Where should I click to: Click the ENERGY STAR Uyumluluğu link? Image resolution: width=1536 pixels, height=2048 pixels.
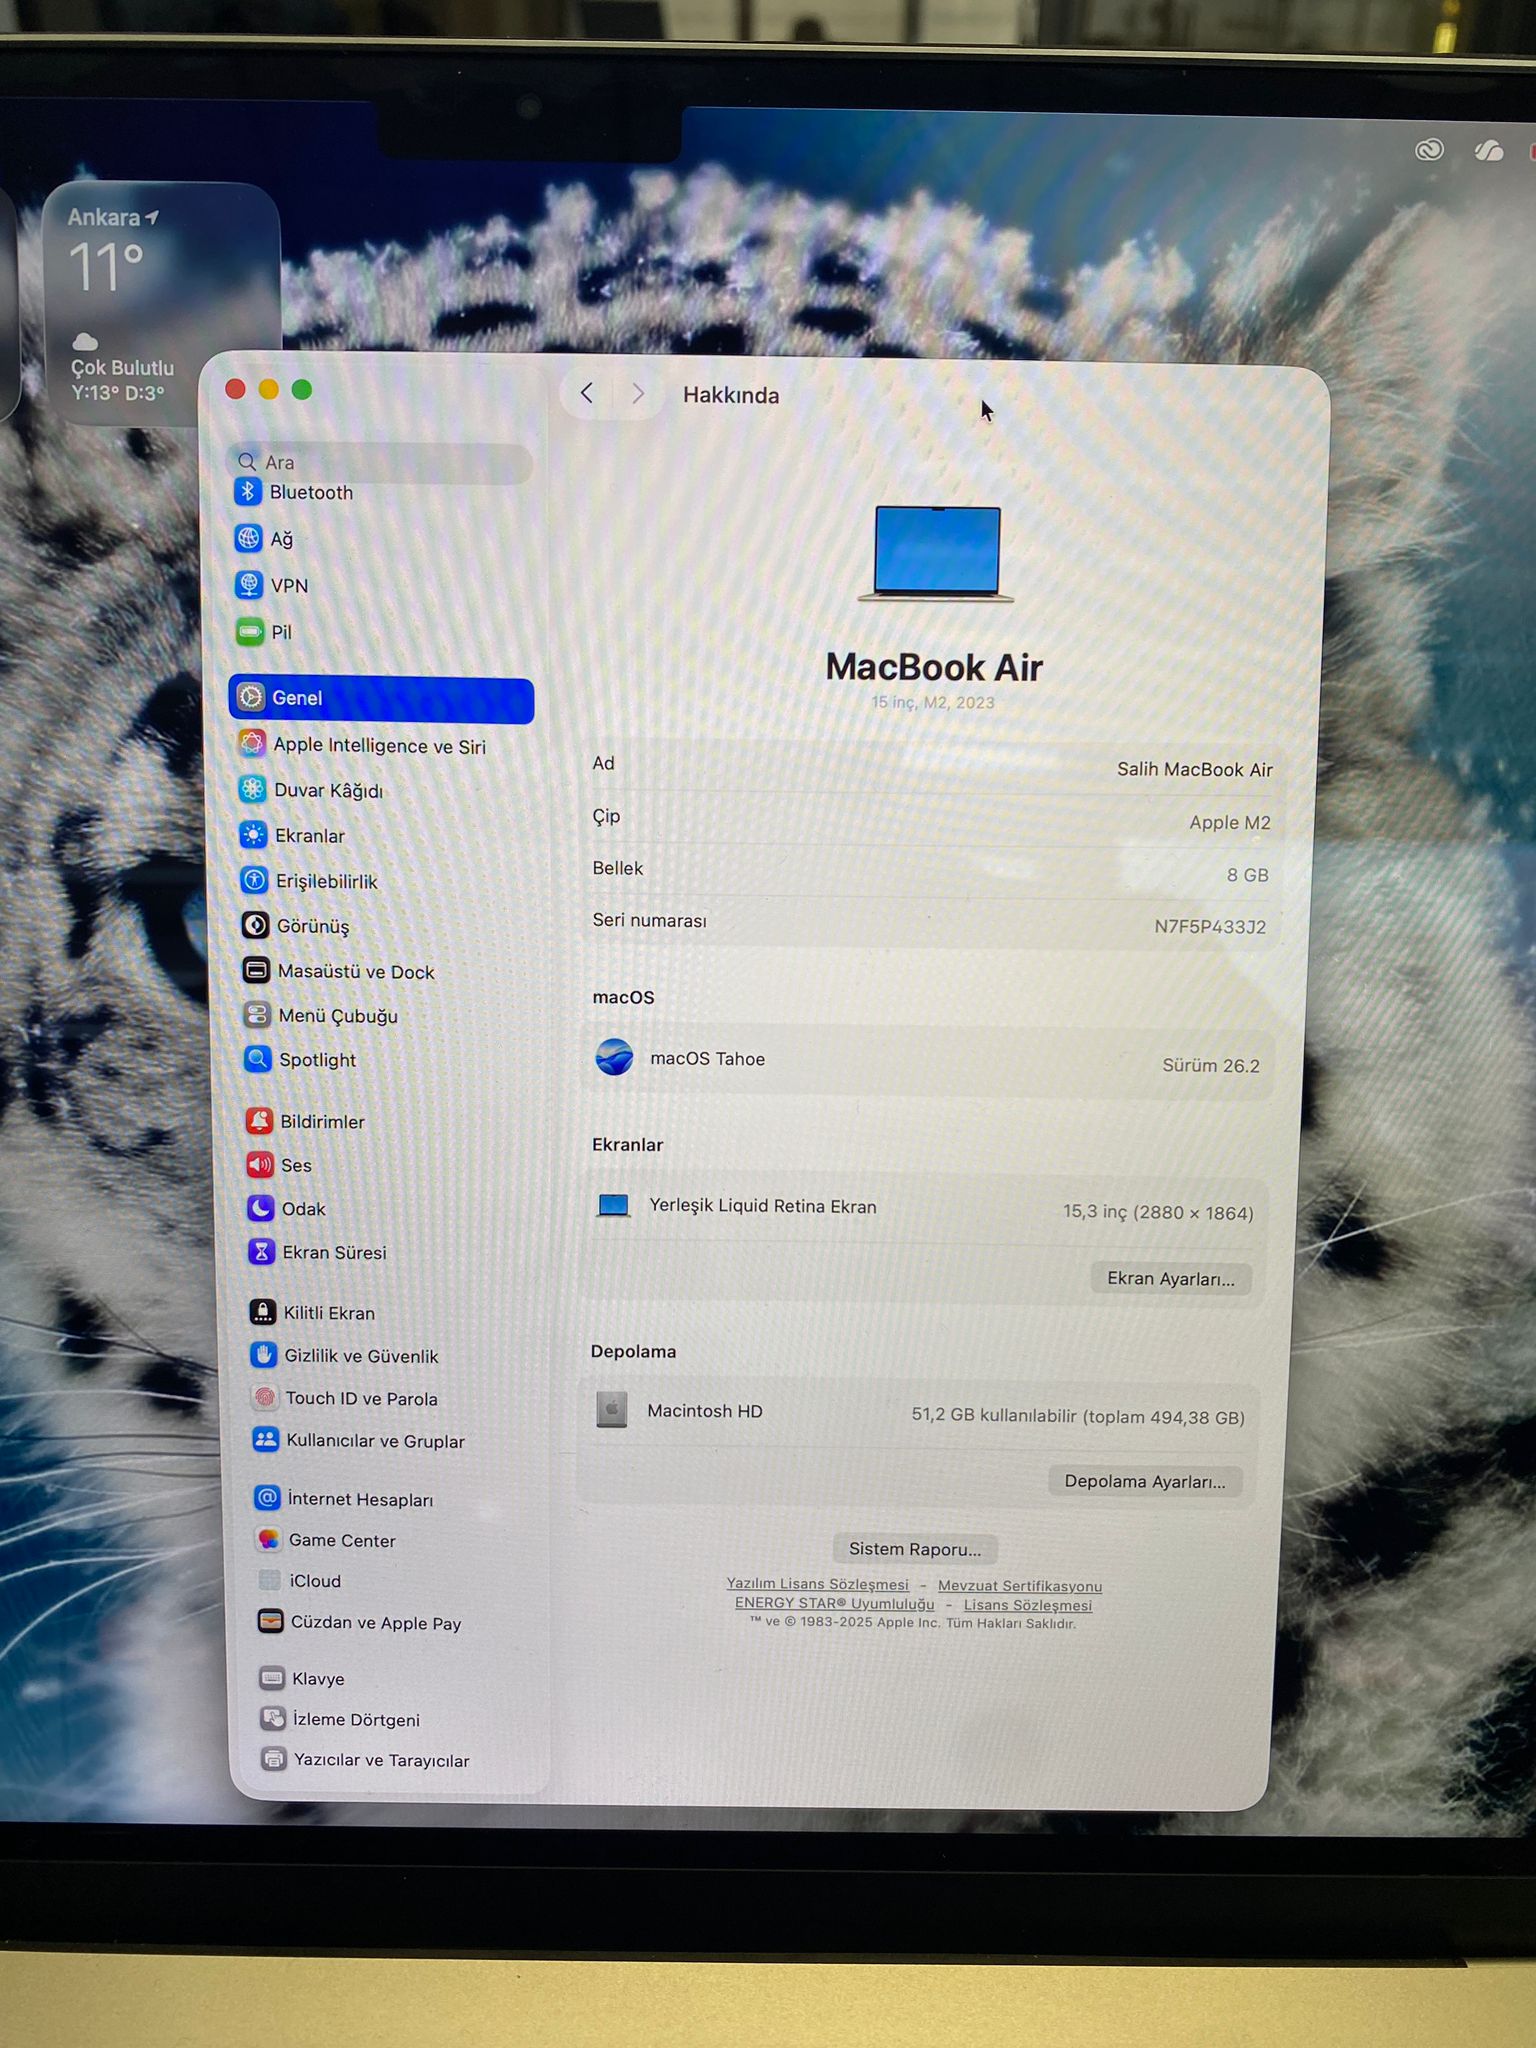click(x=835, y=1603)
